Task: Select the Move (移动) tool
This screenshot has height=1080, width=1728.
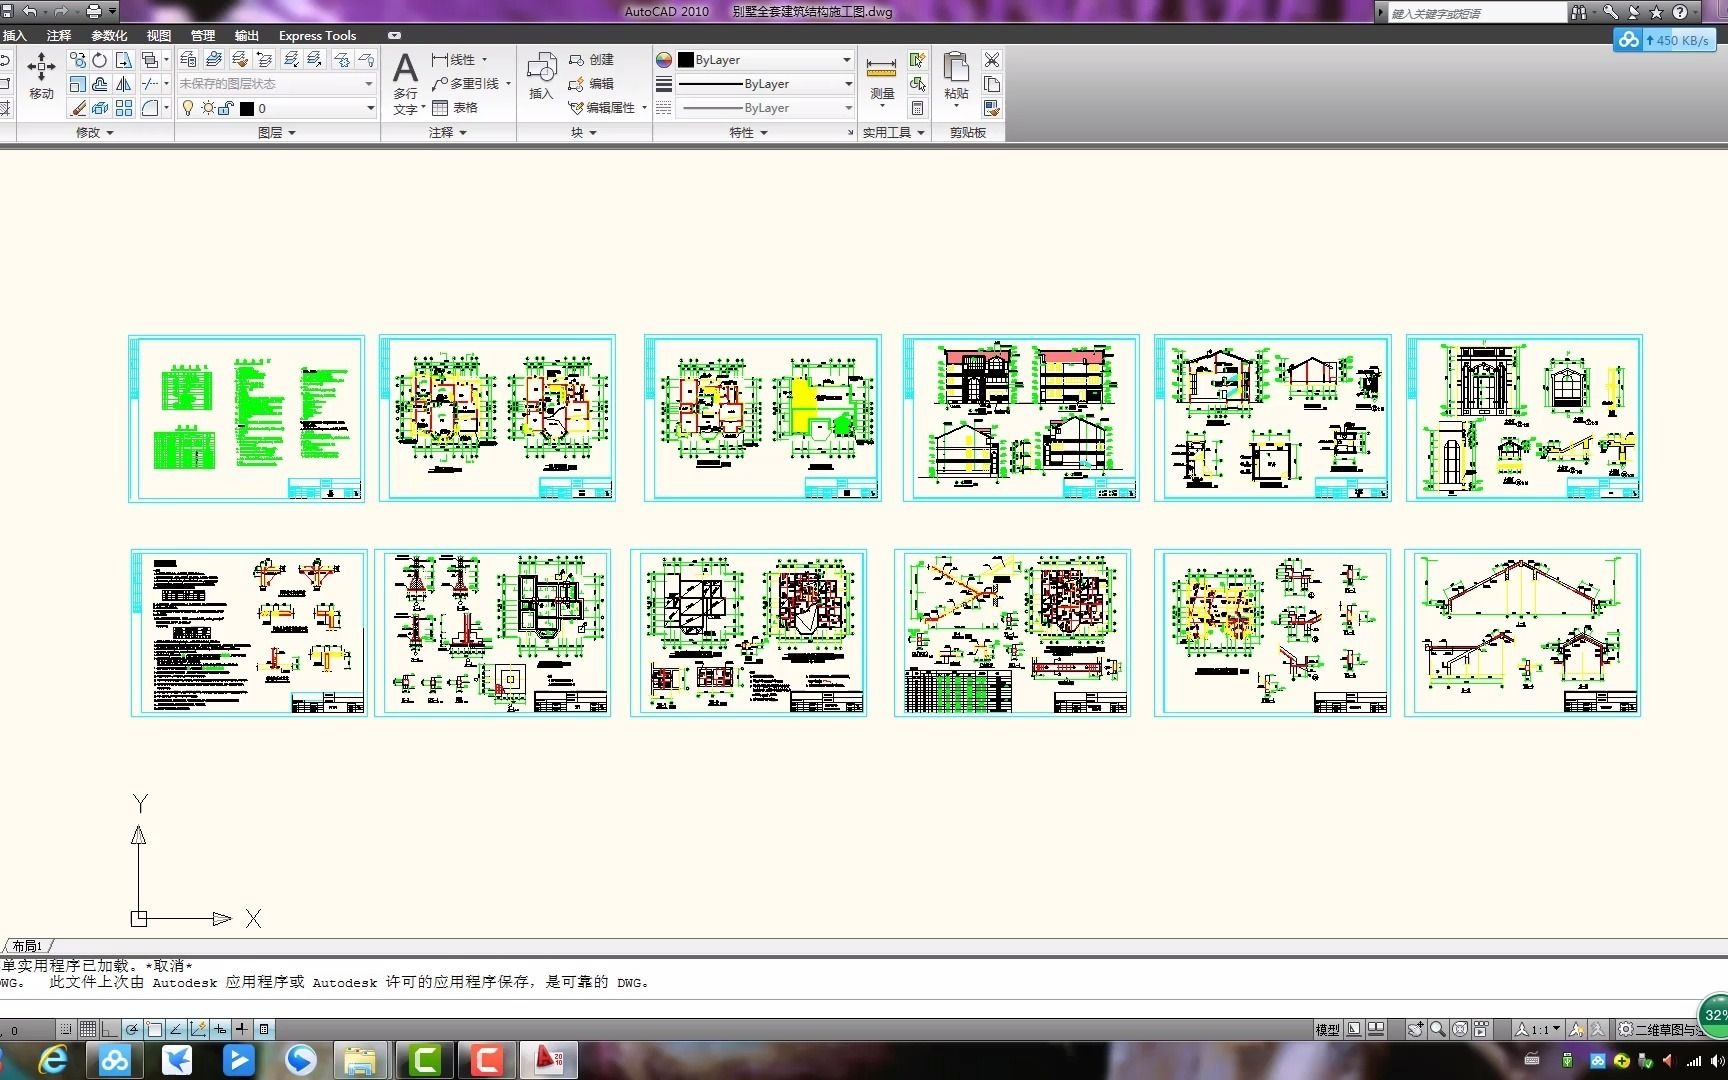Action: [x=41, y=76]
